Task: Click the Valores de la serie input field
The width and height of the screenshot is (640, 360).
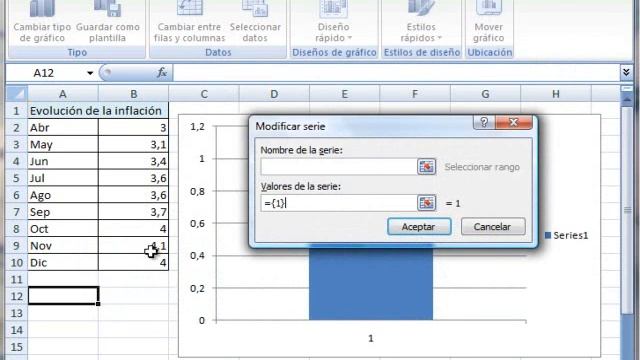Action: coord(339,203)
